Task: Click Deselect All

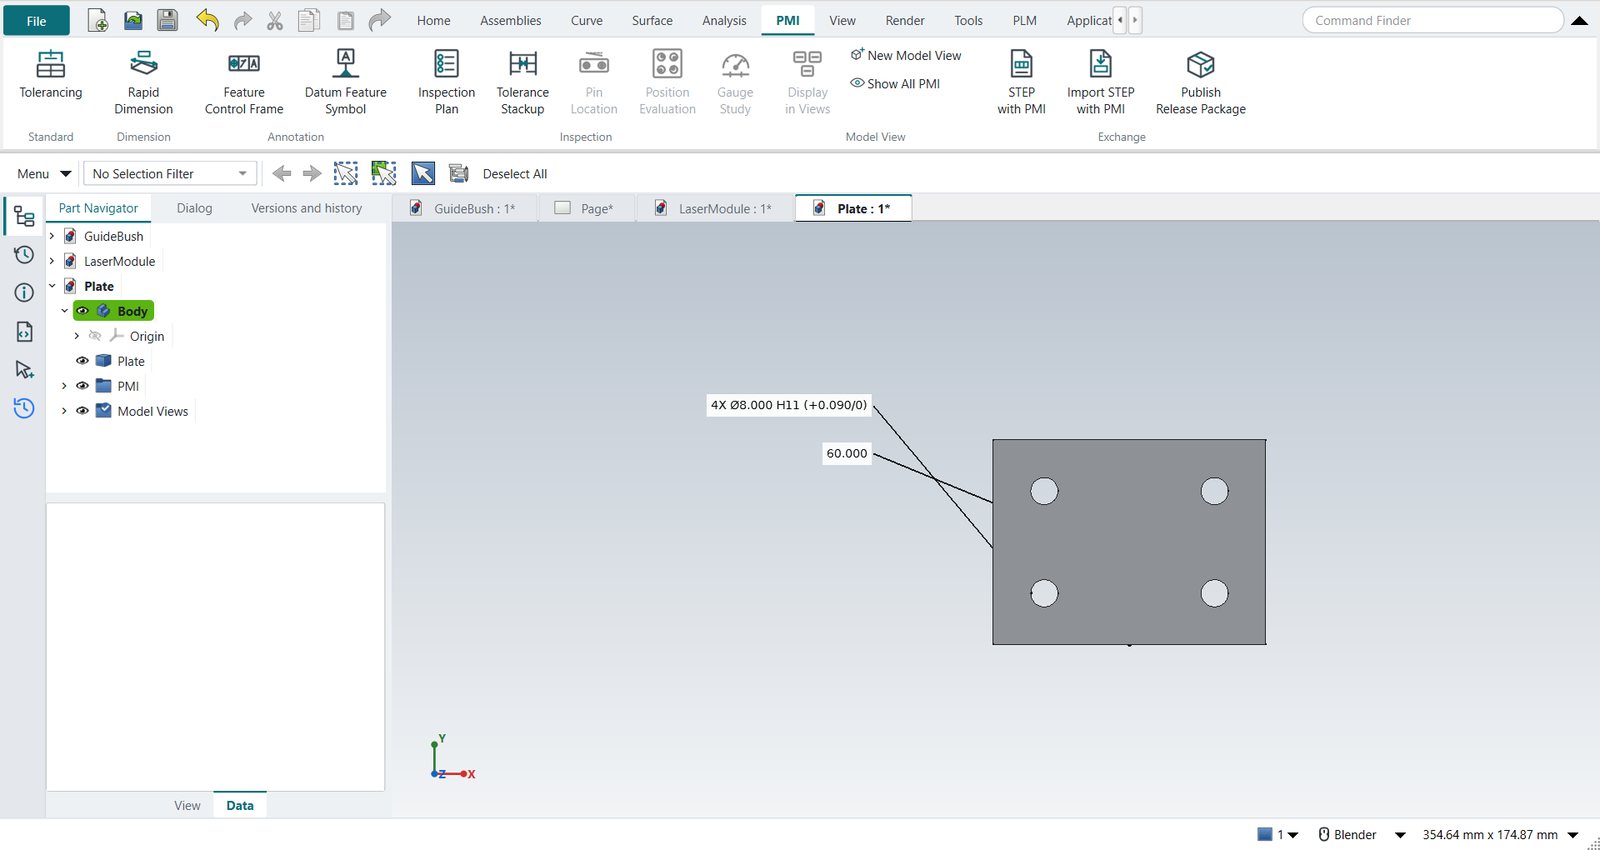Action: (515, 174)
